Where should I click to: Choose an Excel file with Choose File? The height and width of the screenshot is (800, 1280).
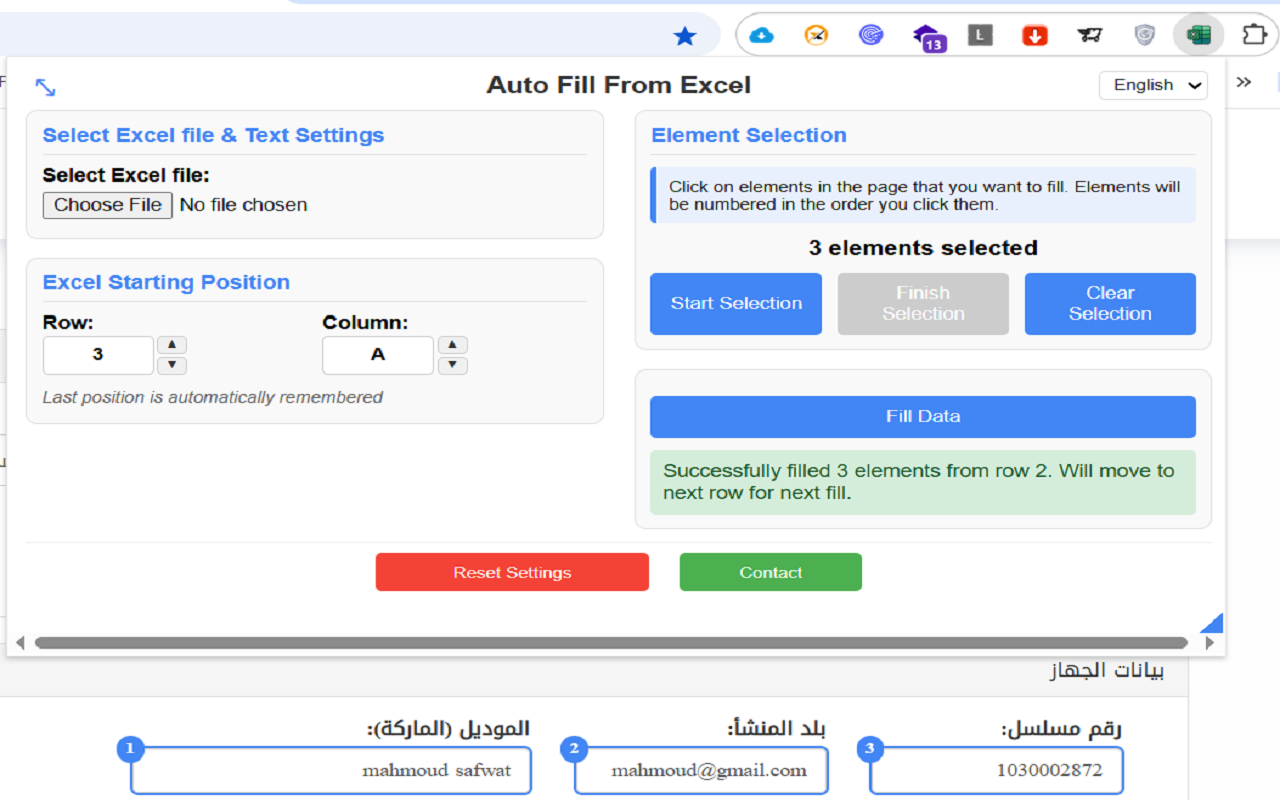pos(107,205)
